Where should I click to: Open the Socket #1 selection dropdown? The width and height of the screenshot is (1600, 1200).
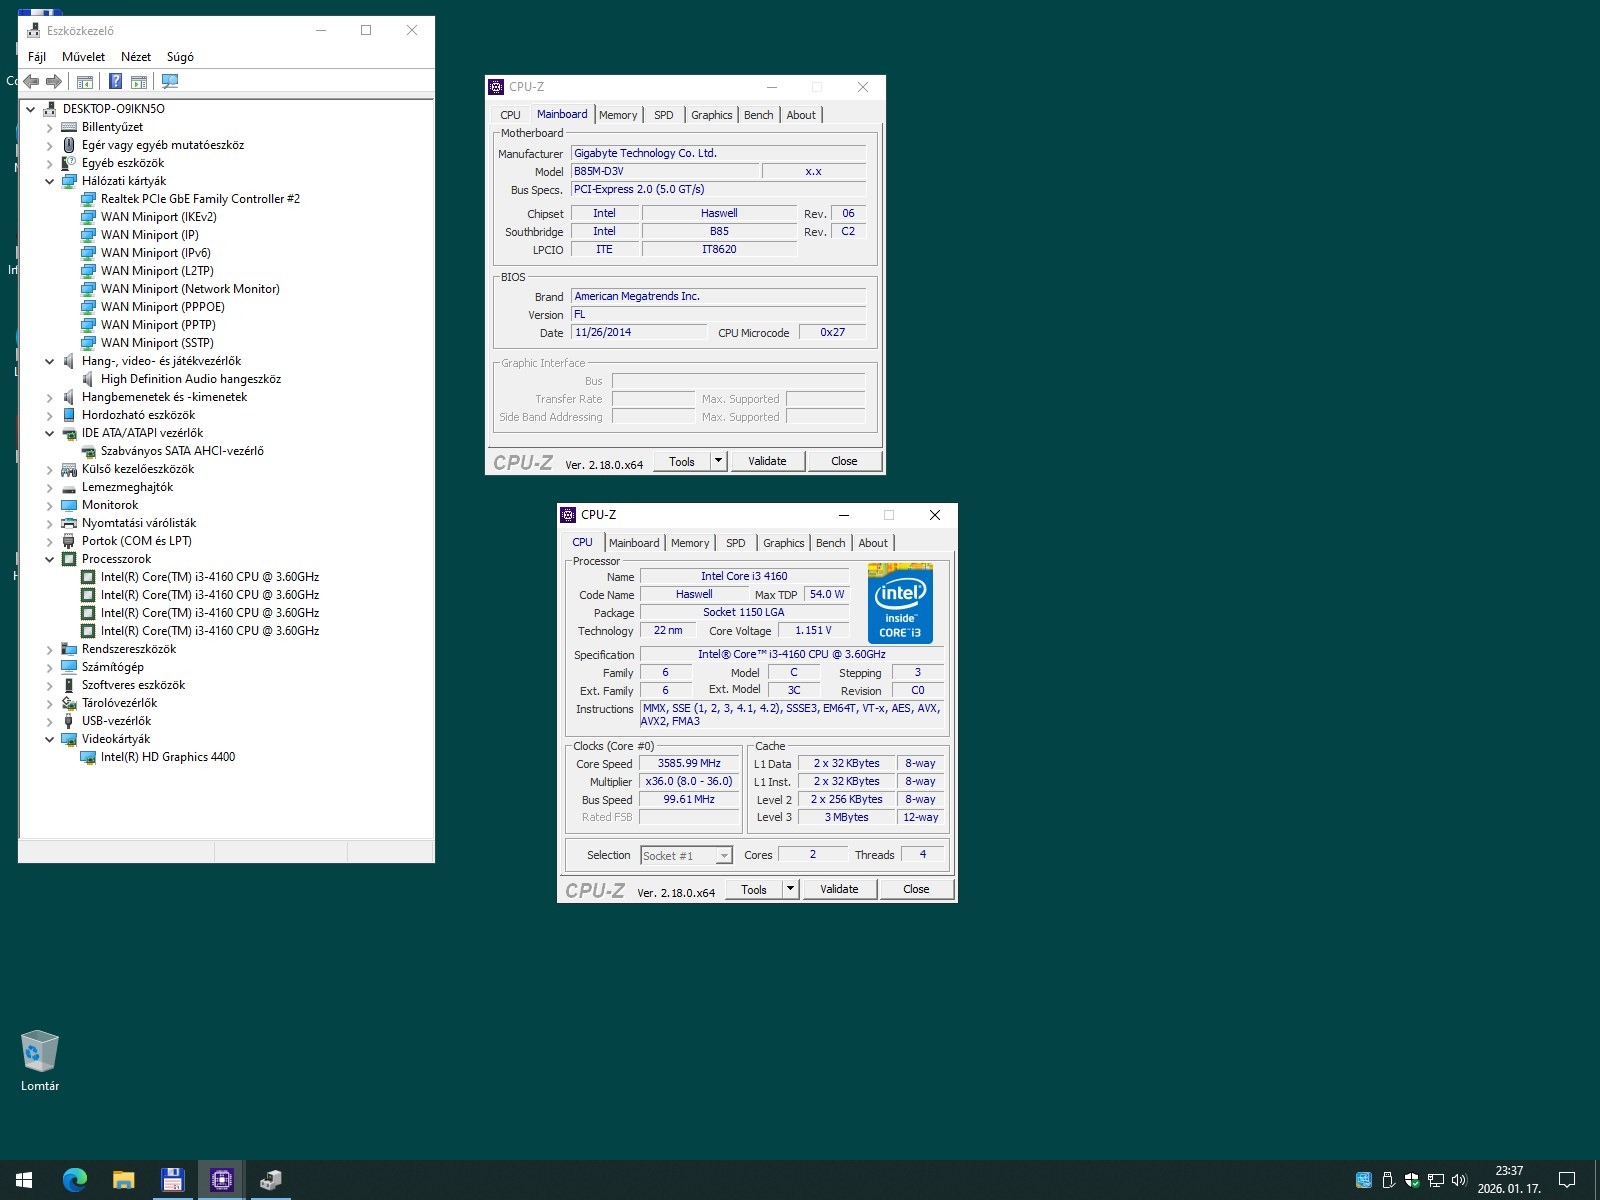coord(724,856)
